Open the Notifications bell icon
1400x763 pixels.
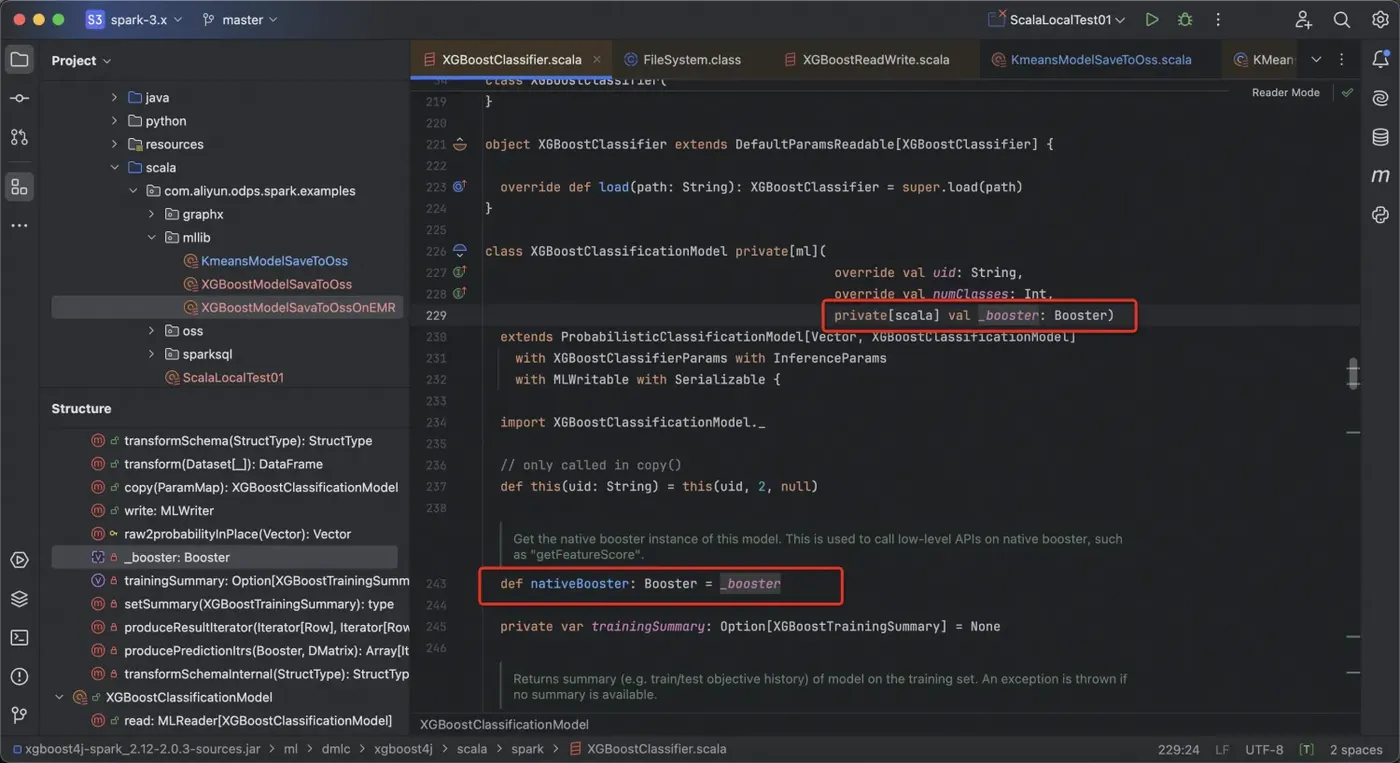1381,60
